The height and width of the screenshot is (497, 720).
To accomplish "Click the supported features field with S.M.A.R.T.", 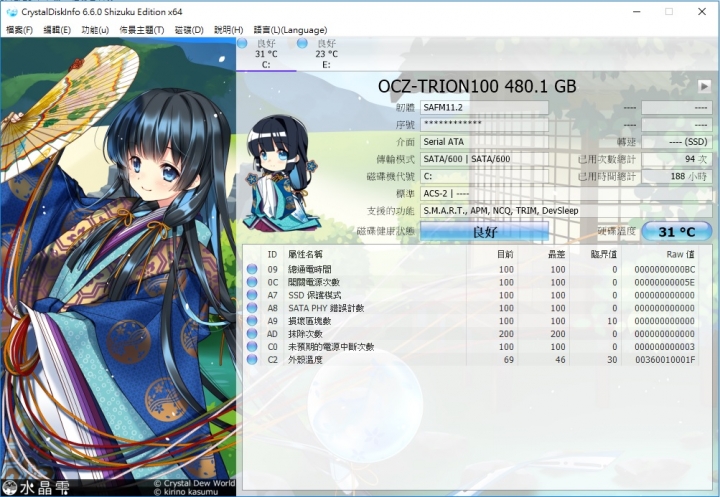I will [x=566, y=211].
